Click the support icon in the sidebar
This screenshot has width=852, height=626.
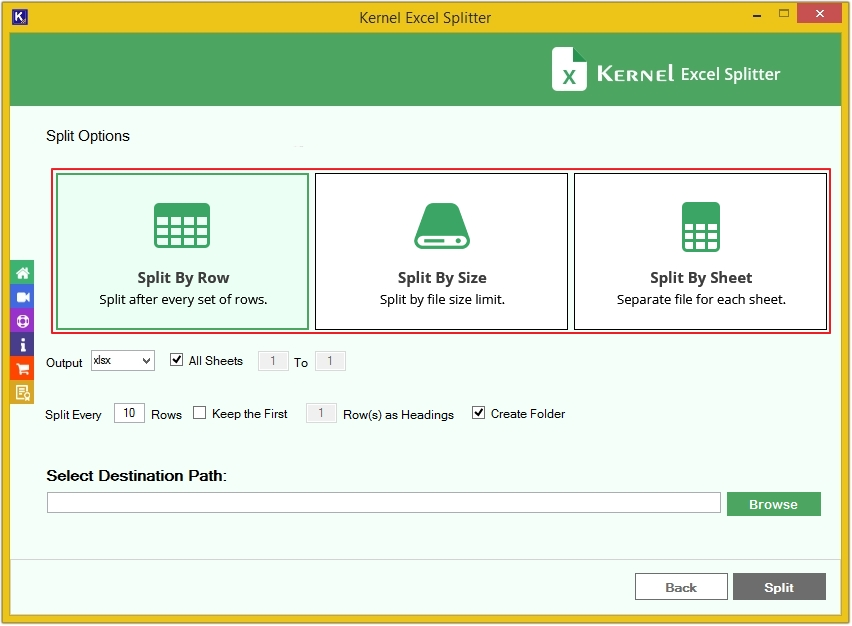[x=21, y=321]
